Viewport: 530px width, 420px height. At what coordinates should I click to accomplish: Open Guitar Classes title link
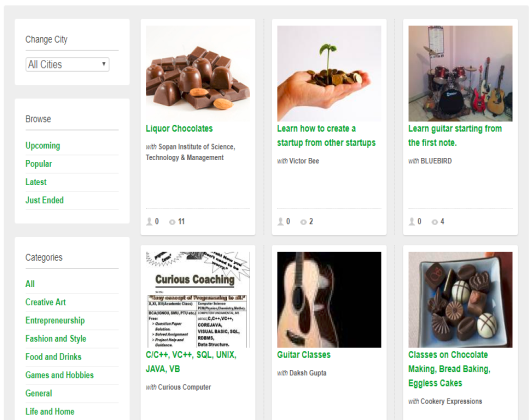304,355
